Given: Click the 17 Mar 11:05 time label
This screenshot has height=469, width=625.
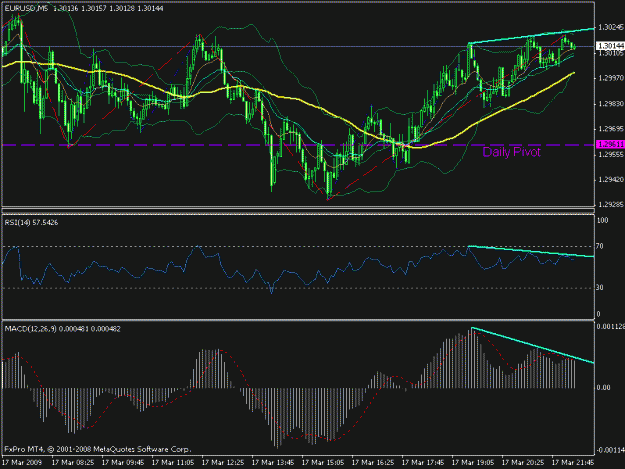Looking at the screenshot, I should (x=173, y=463).
